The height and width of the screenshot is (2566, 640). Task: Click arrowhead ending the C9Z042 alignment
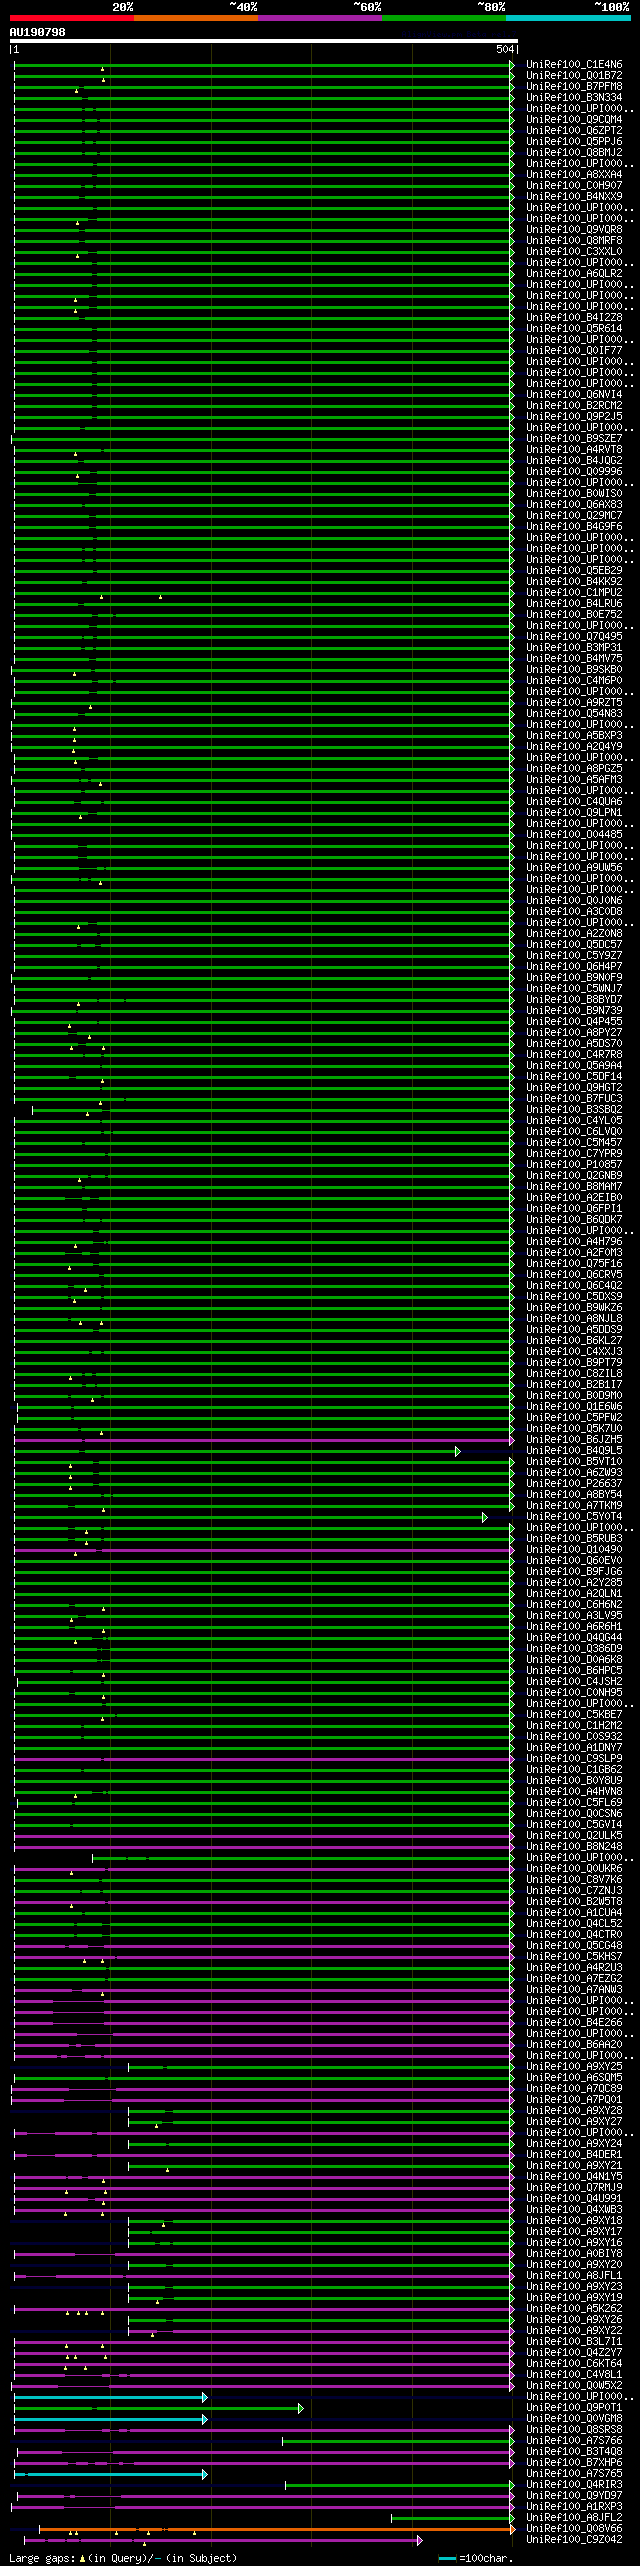tap(419, 2540)
